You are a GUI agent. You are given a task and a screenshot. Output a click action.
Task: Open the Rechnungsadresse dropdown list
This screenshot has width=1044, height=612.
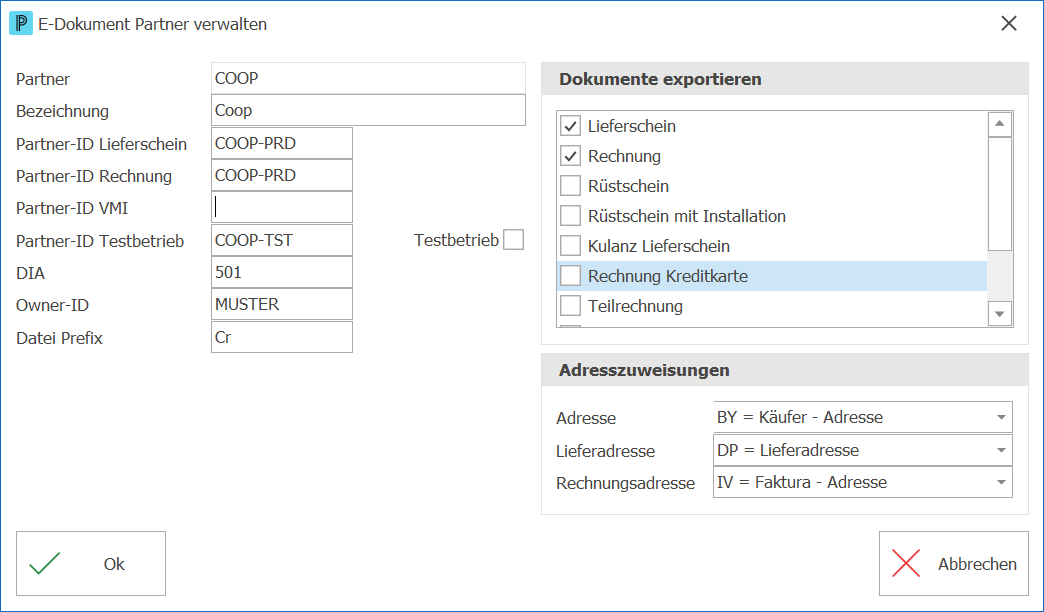coord(862,482)
